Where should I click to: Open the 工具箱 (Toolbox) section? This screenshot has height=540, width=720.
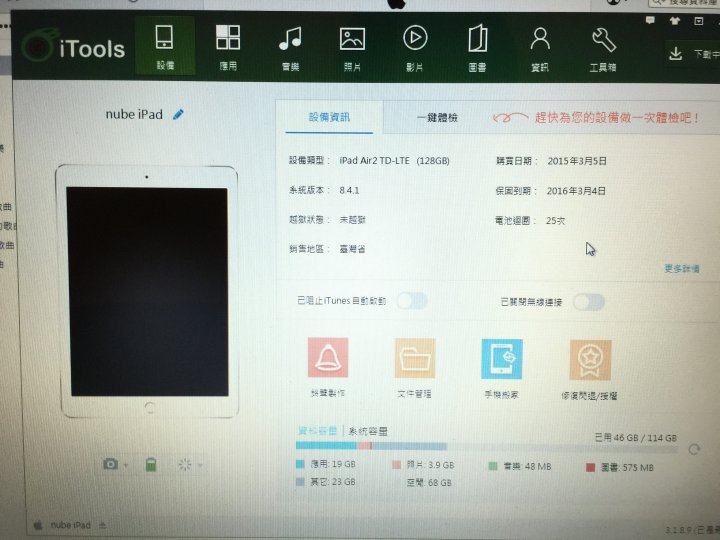602,50
